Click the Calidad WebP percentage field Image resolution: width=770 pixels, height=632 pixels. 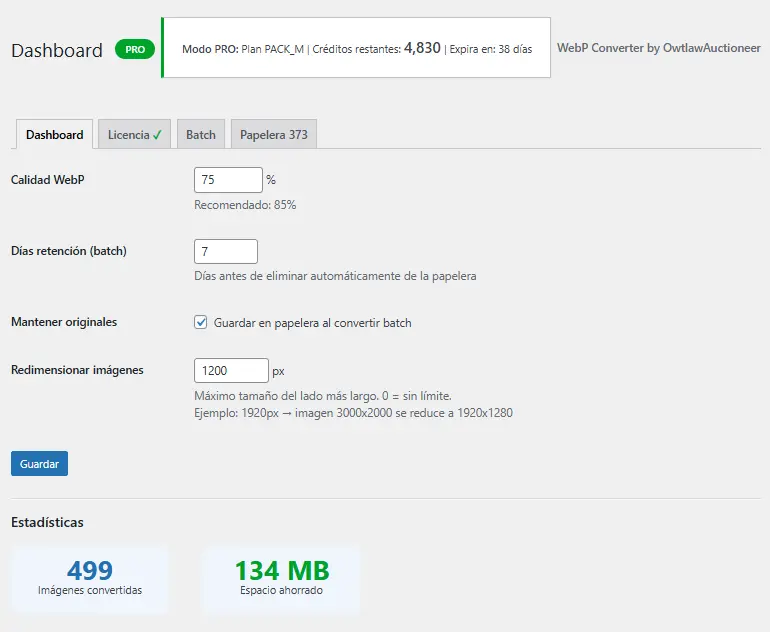(228, 180)
